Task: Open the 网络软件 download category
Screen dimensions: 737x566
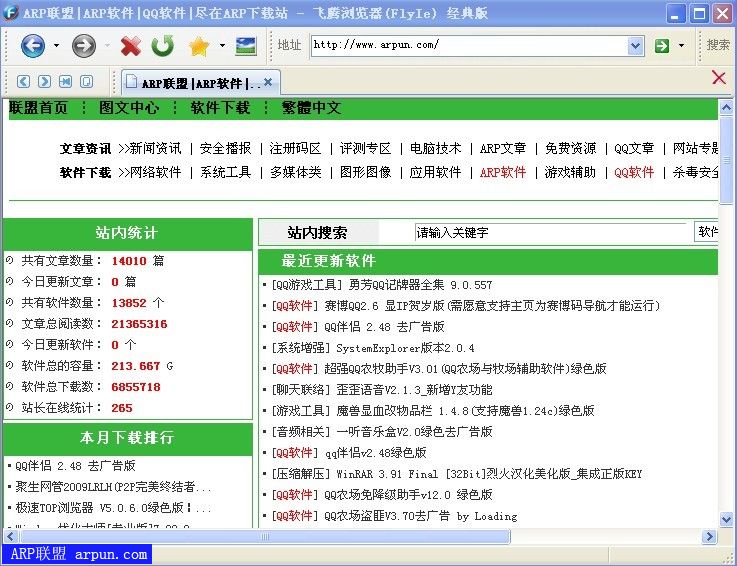Action: [156, 173]
